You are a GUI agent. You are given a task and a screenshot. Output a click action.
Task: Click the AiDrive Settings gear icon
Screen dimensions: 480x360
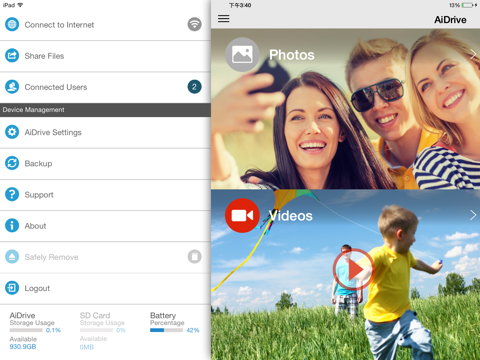[x=12, y=132]
